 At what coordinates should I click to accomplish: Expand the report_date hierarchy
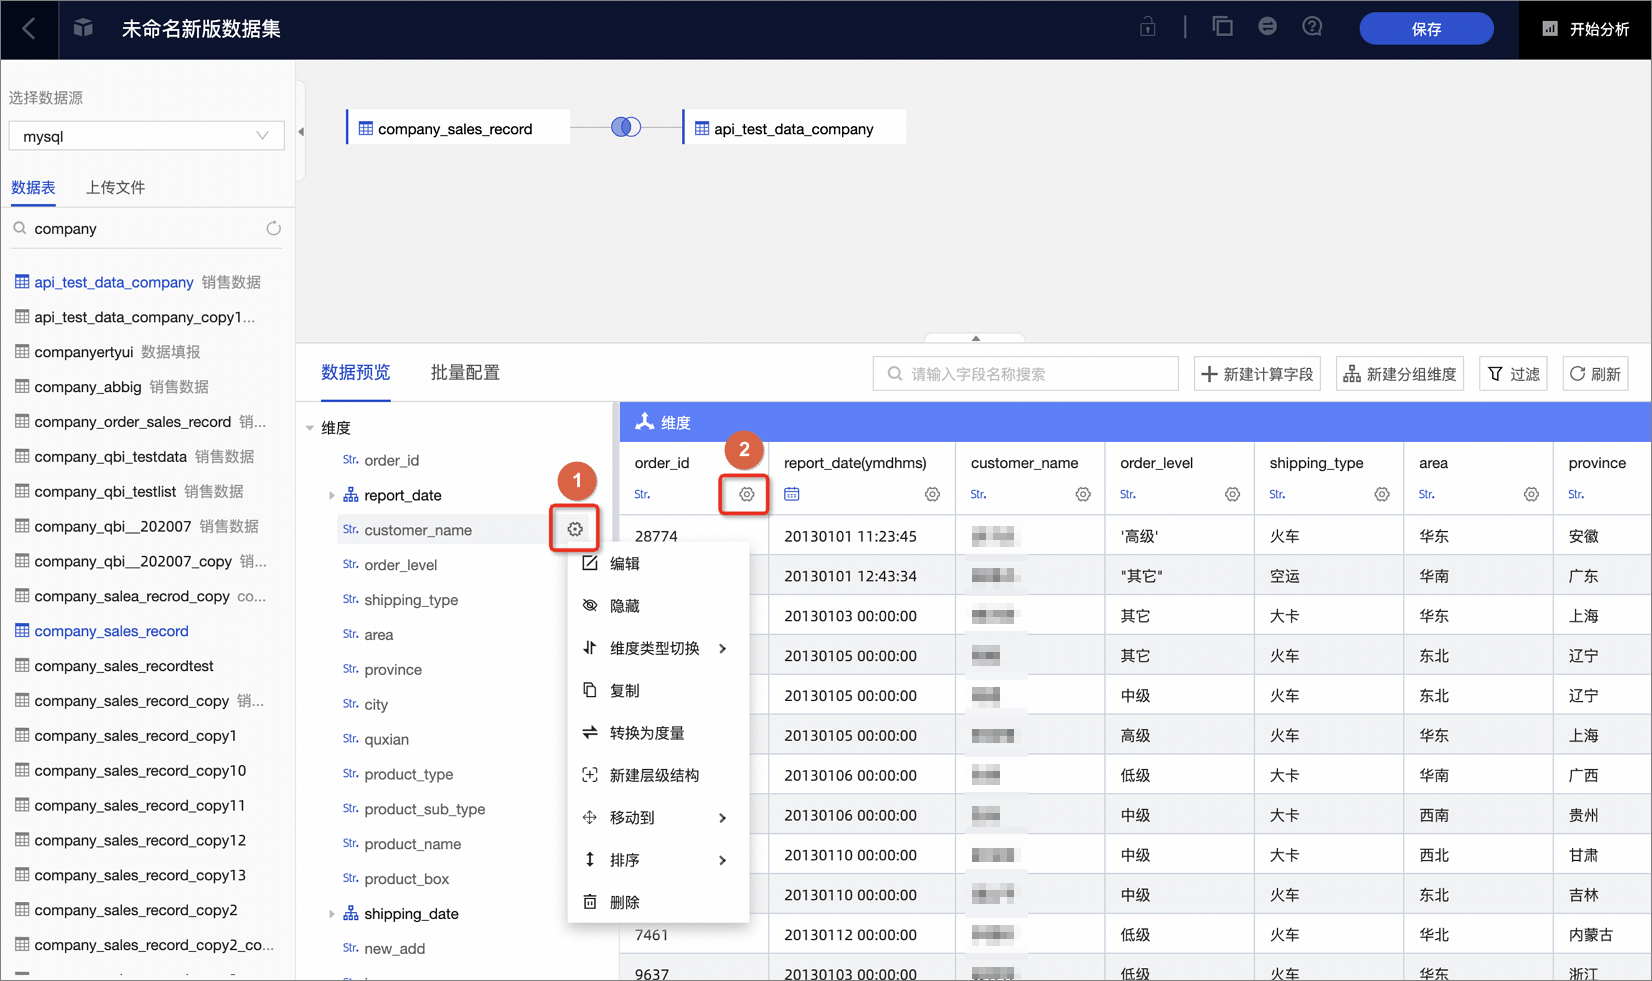(332, 495)
